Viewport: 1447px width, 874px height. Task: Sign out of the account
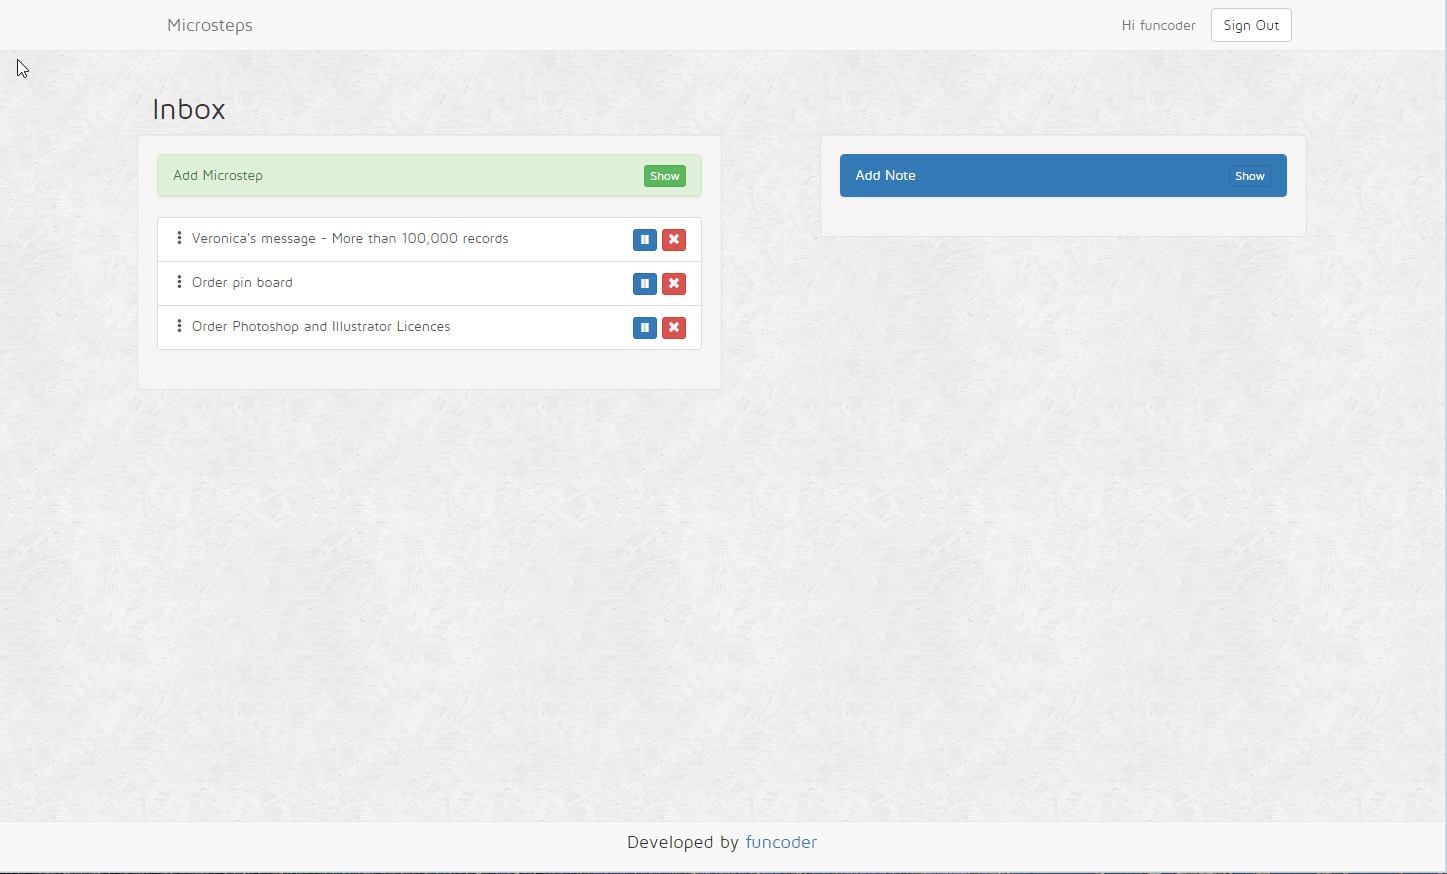(1251, 26)
